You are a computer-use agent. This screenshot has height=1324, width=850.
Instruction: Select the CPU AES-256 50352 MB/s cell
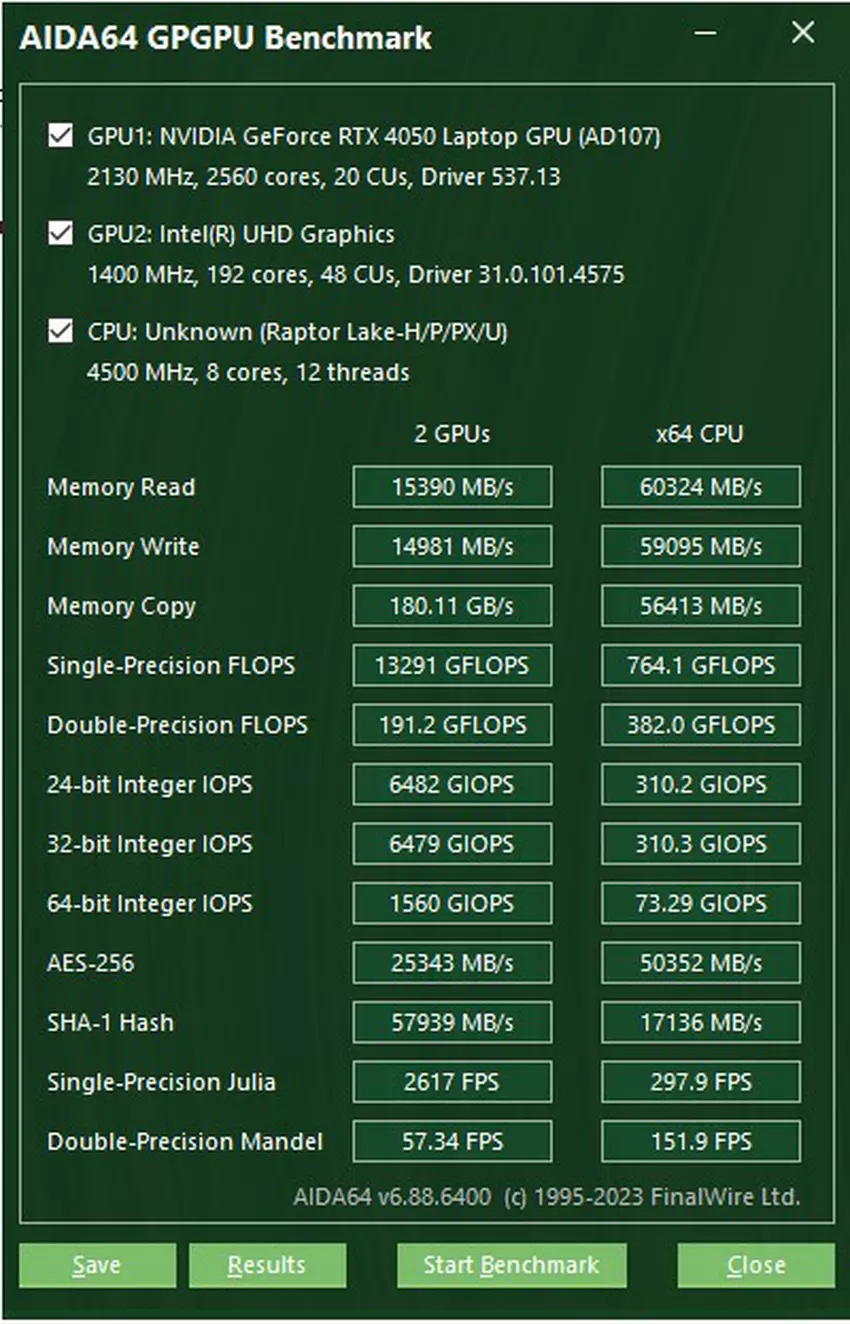700,963
